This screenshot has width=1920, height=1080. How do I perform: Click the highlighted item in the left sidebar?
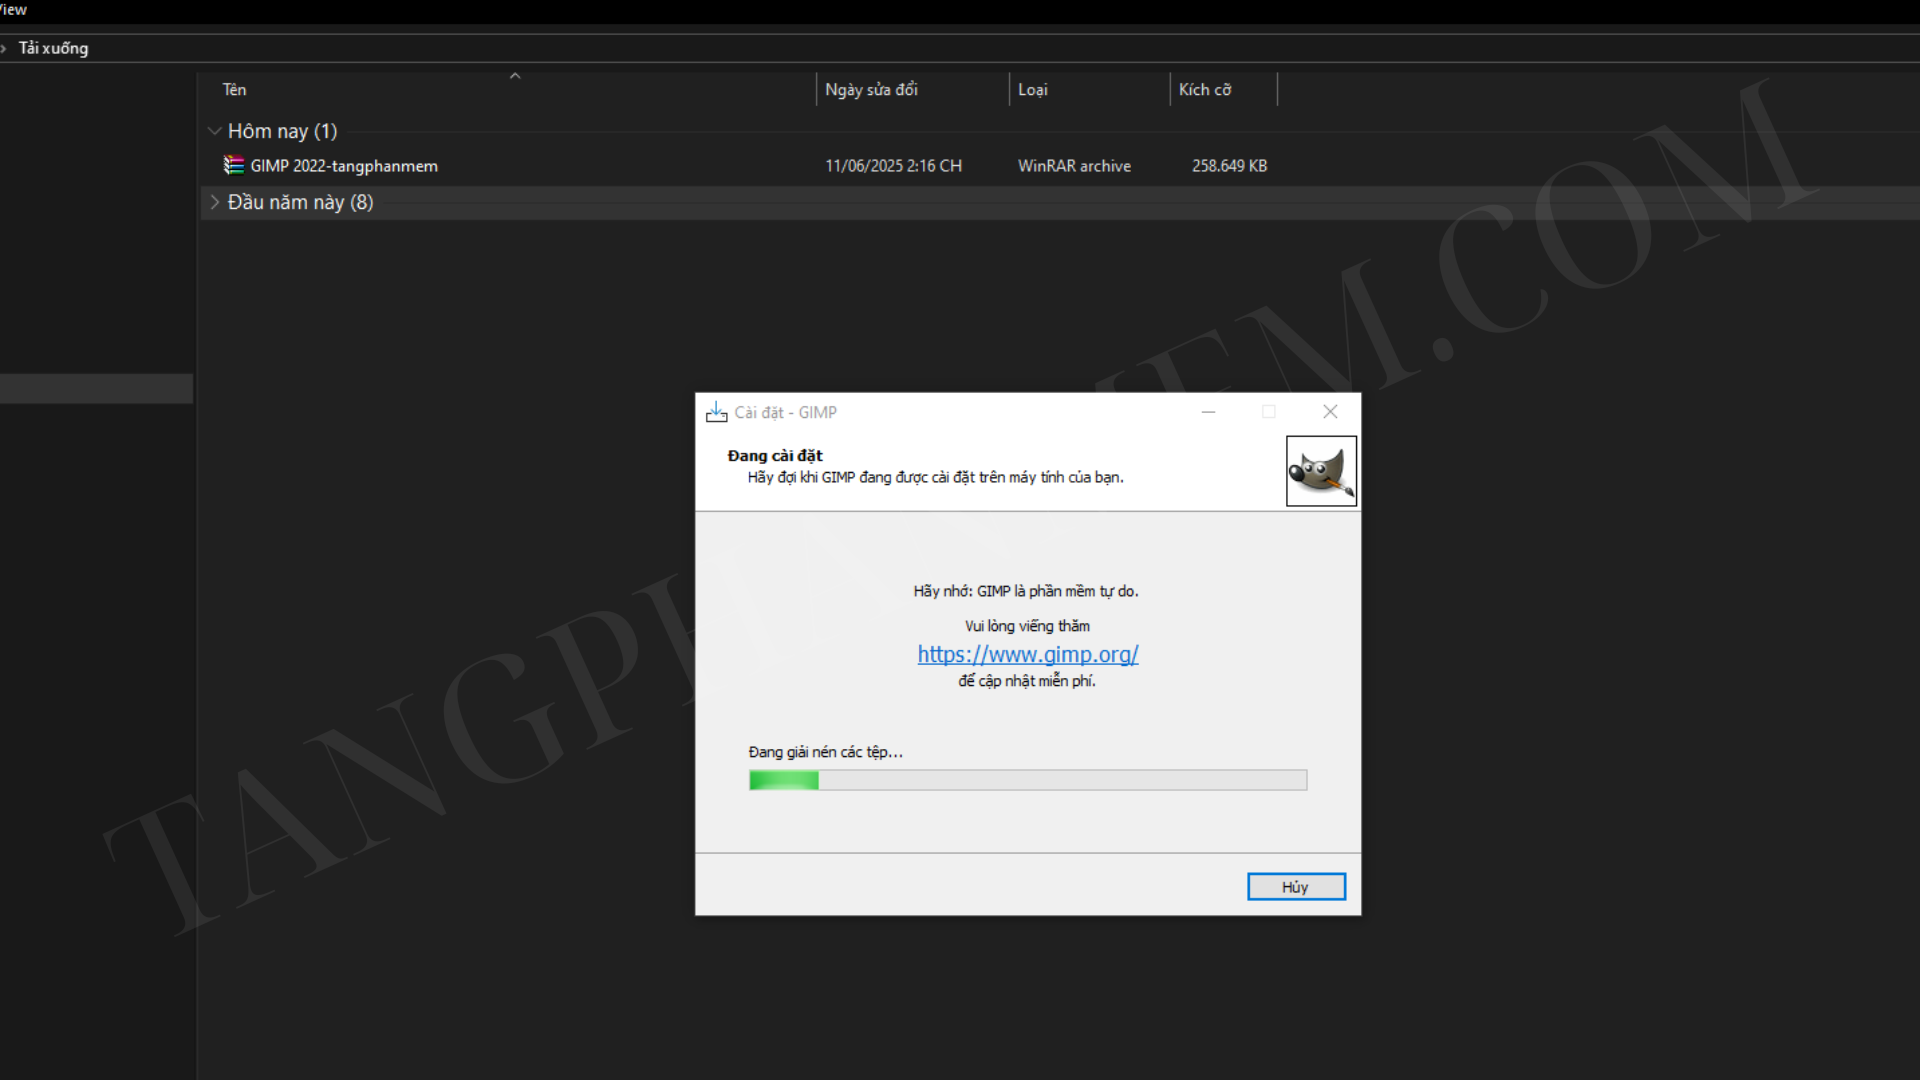(96, 389)
